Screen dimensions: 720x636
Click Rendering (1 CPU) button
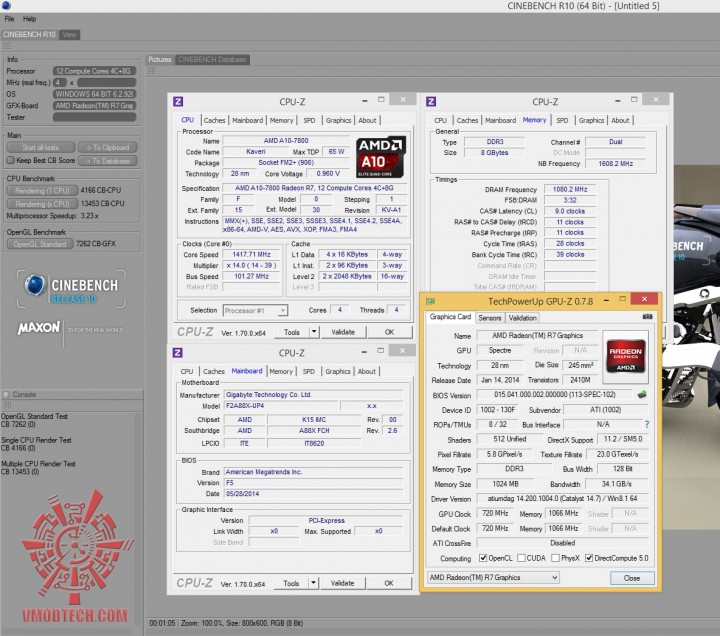pyautogui.click(x=42, y=191)
